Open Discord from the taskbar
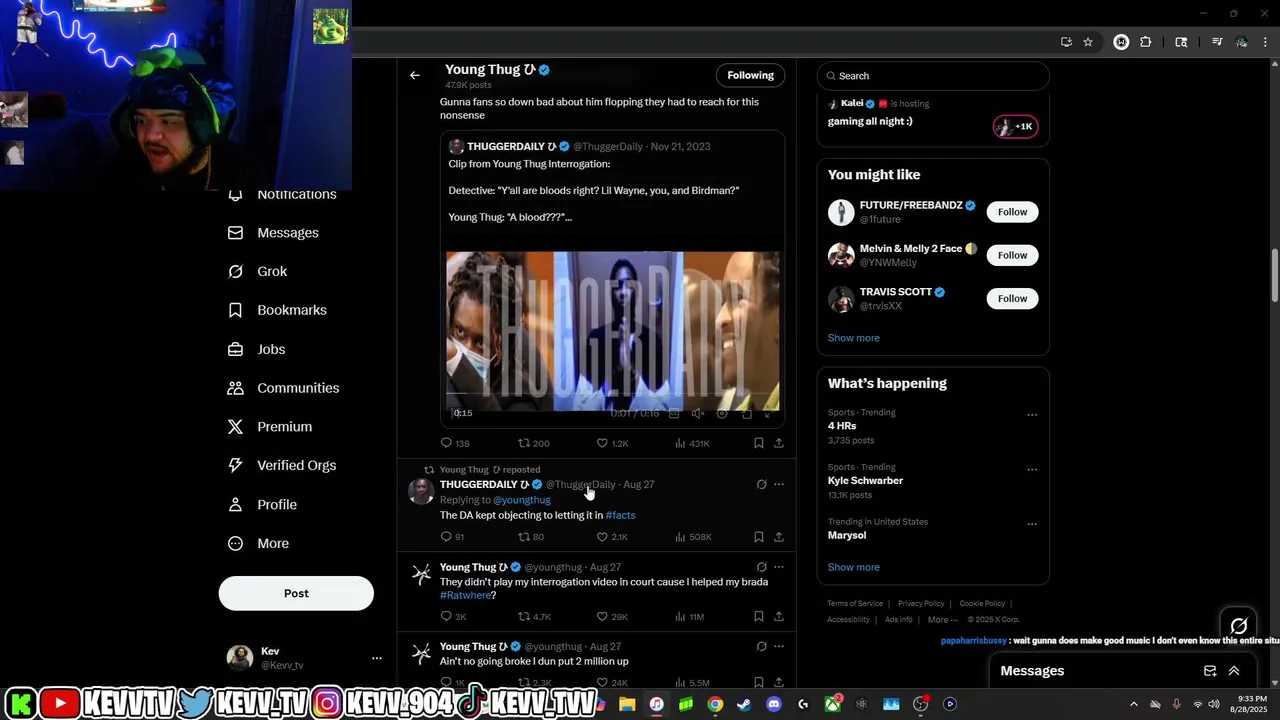 point(774,704)
